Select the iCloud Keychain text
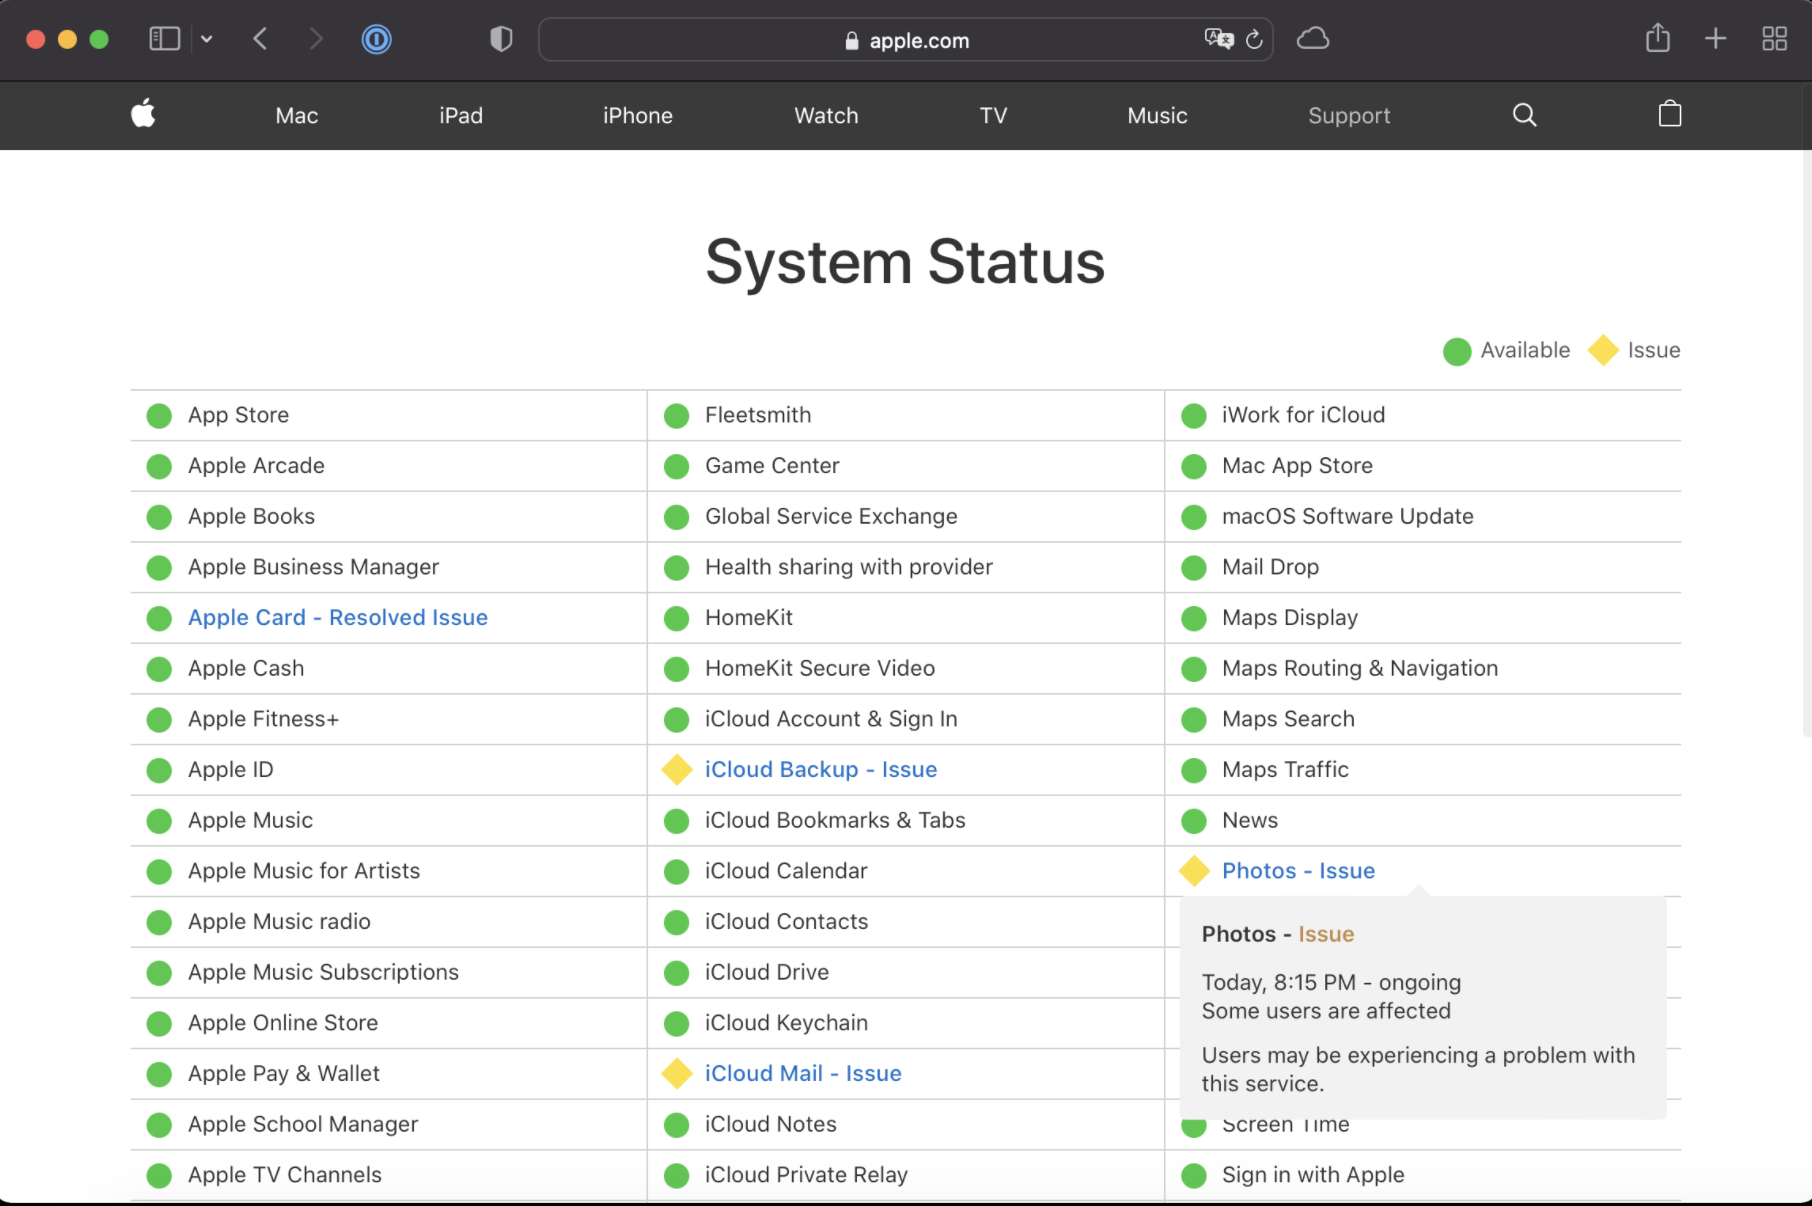 [x=786, y=1022]
